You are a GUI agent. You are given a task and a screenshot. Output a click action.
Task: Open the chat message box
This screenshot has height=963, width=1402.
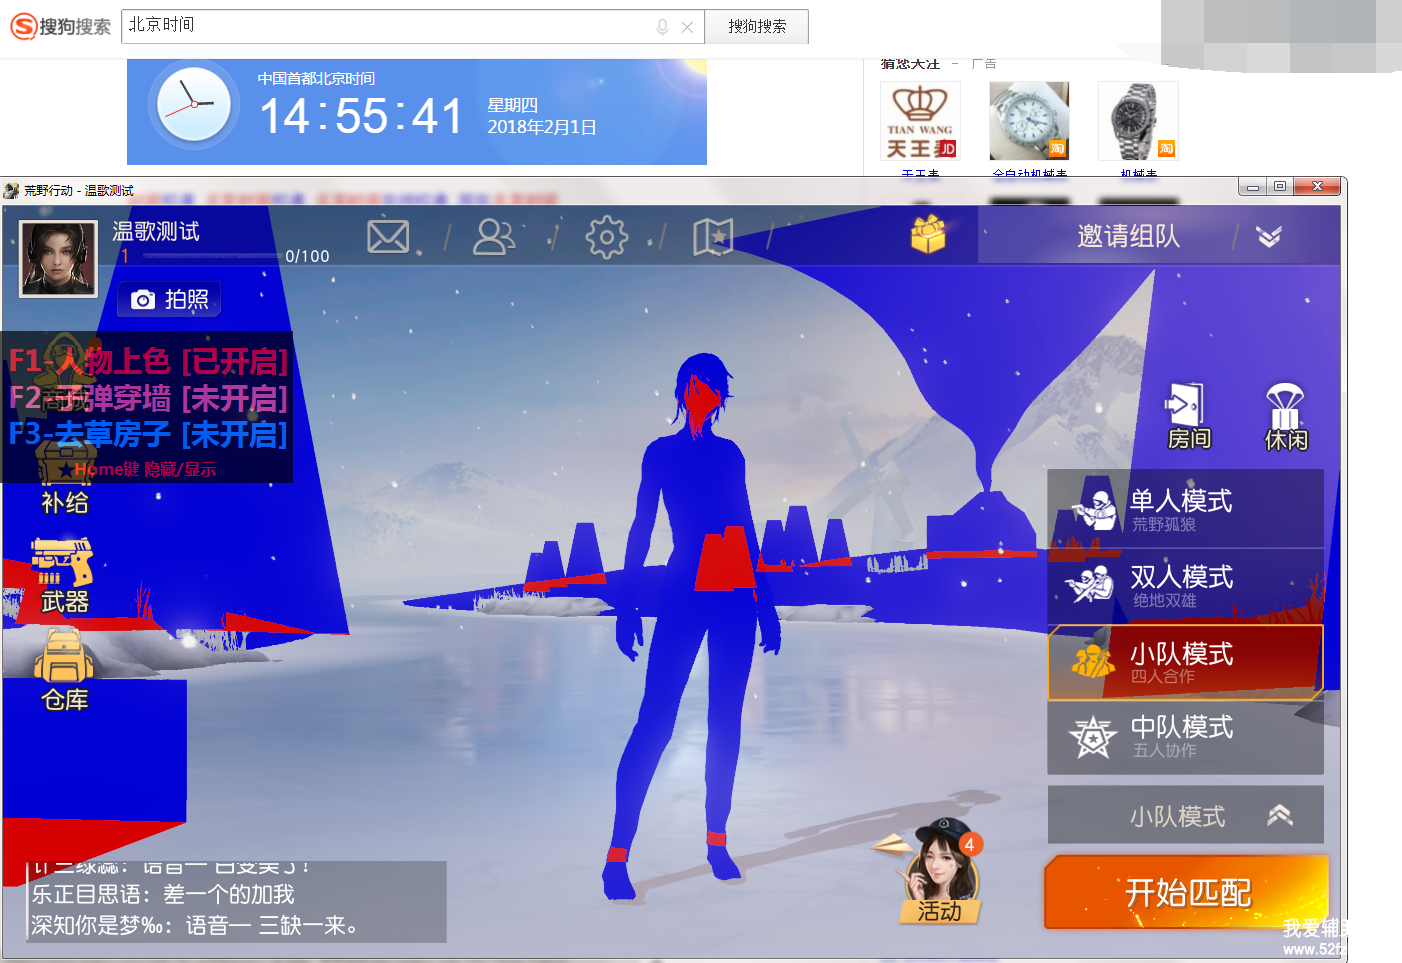tap(236, 901)
